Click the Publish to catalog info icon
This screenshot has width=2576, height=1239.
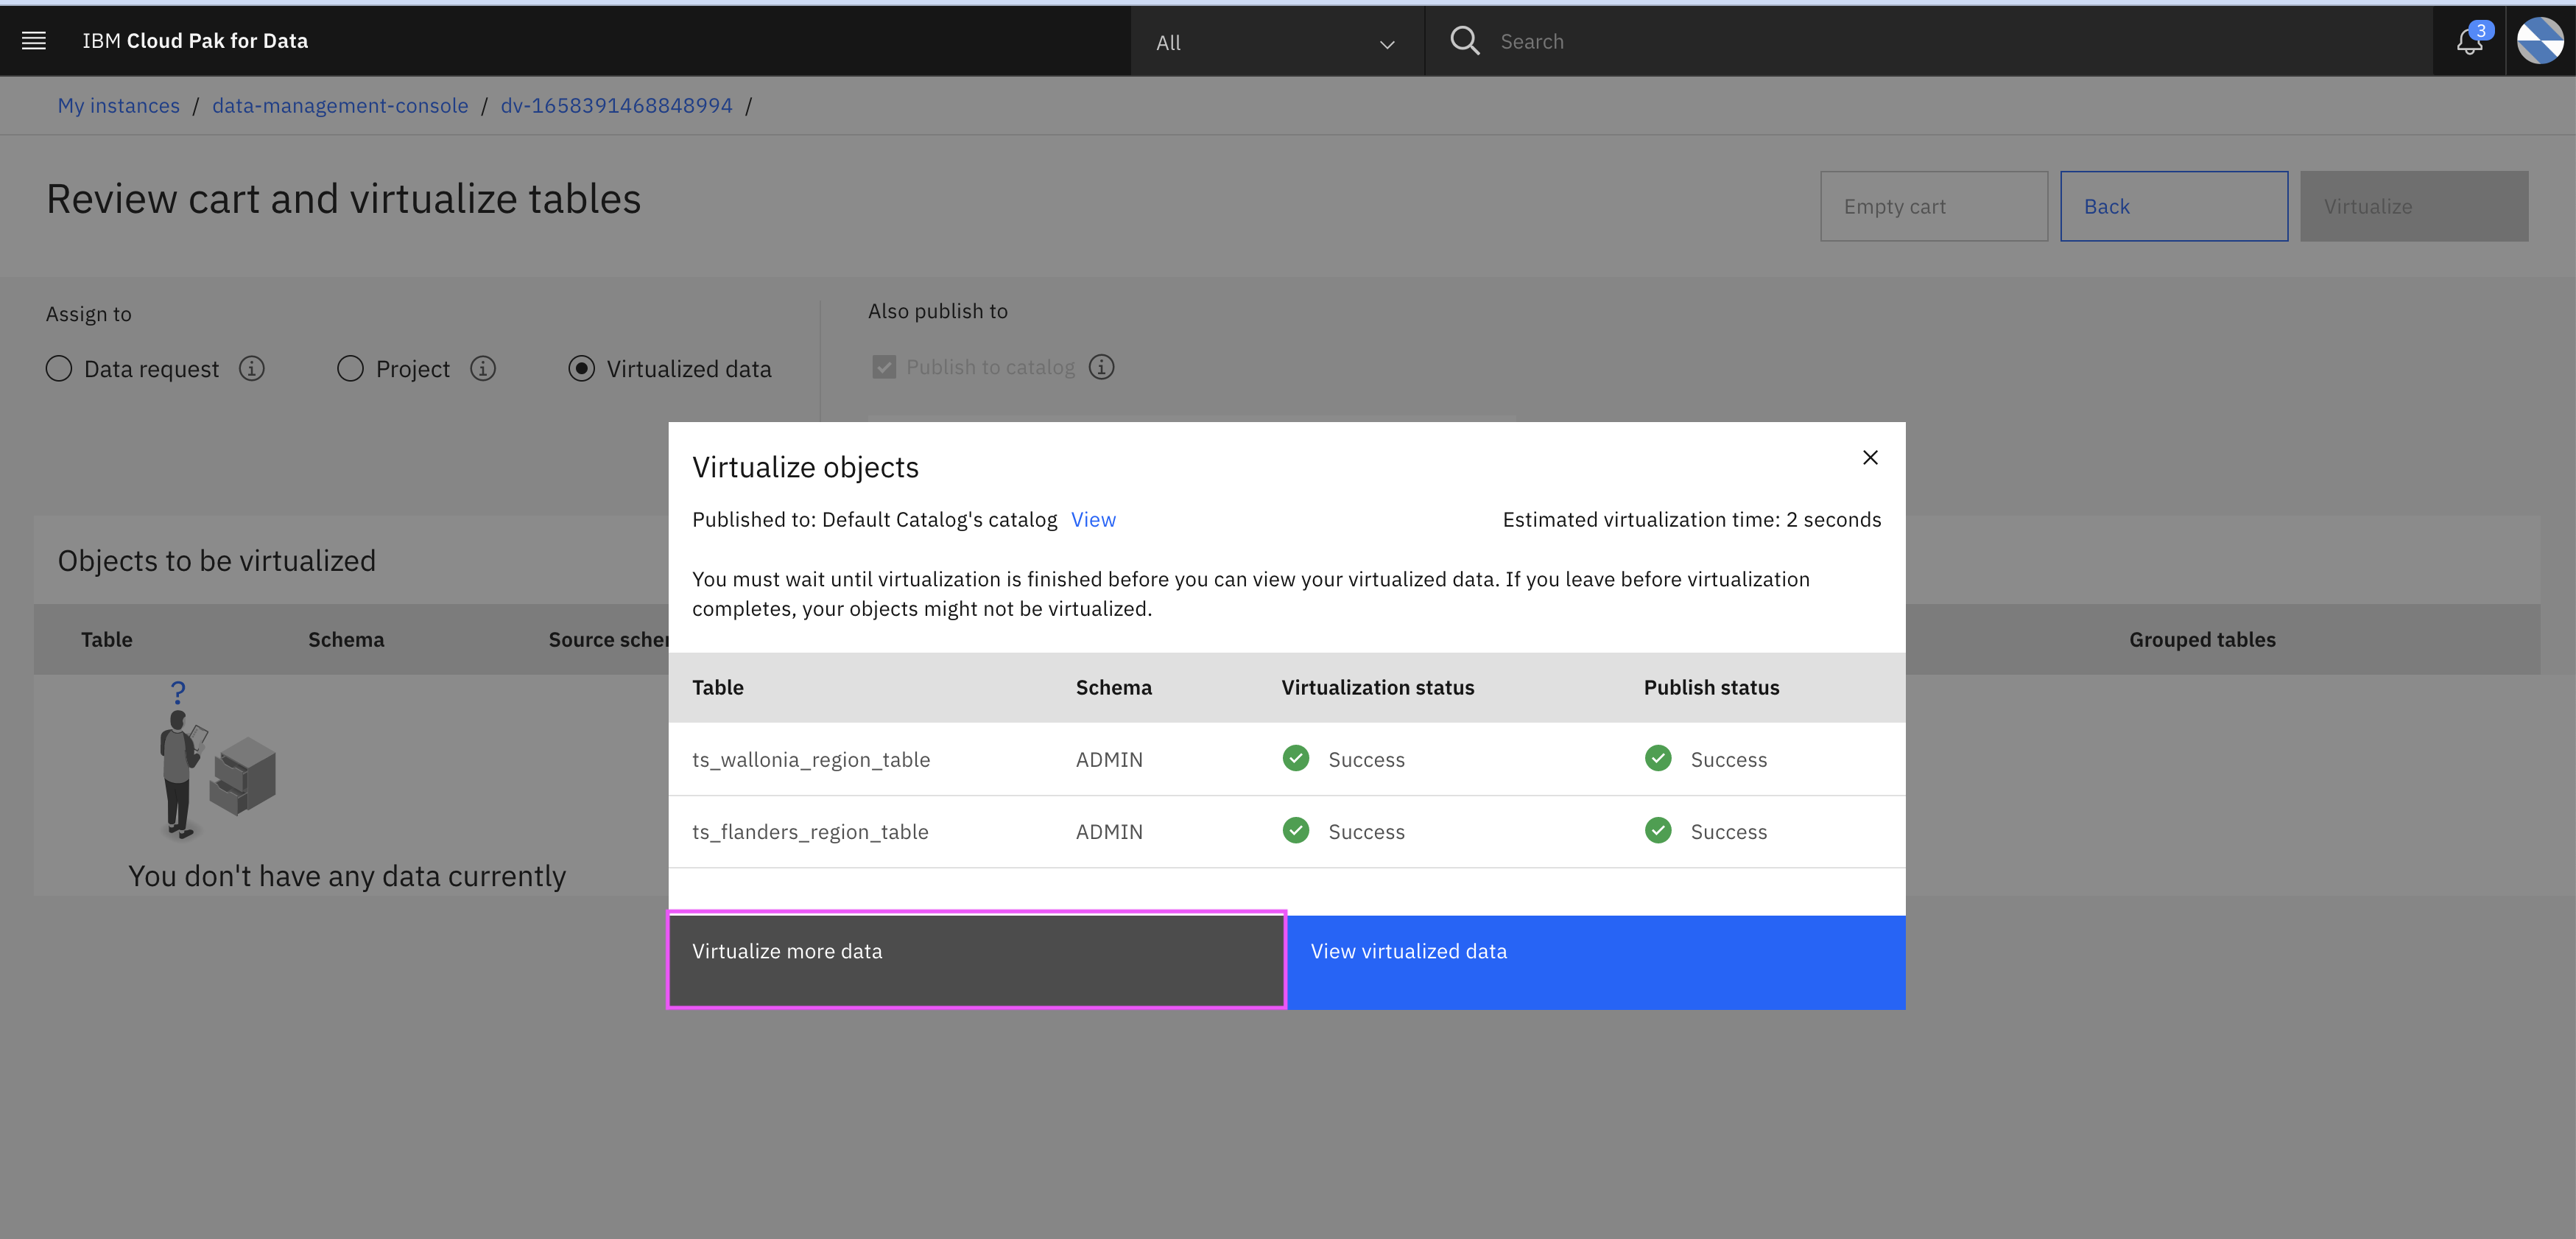(1101, 367)
